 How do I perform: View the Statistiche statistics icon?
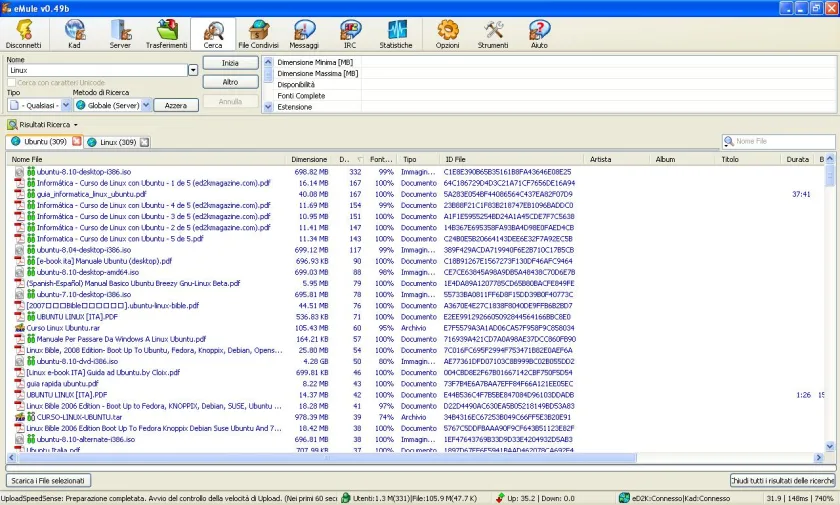click(396, 34)
